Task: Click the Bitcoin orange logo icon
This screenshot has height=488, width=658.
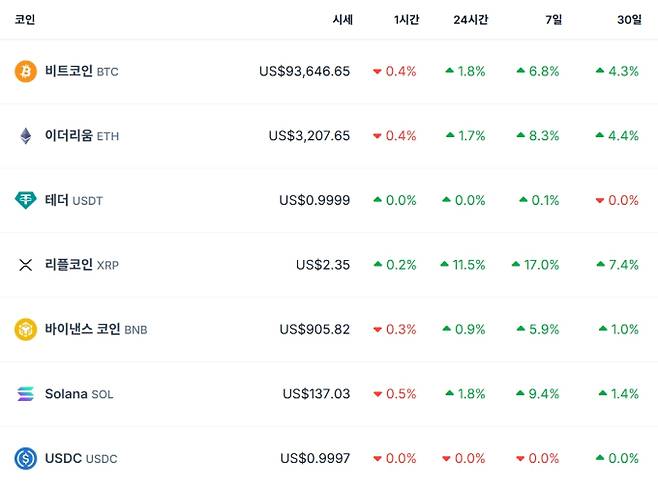Action: coord(25,71)
